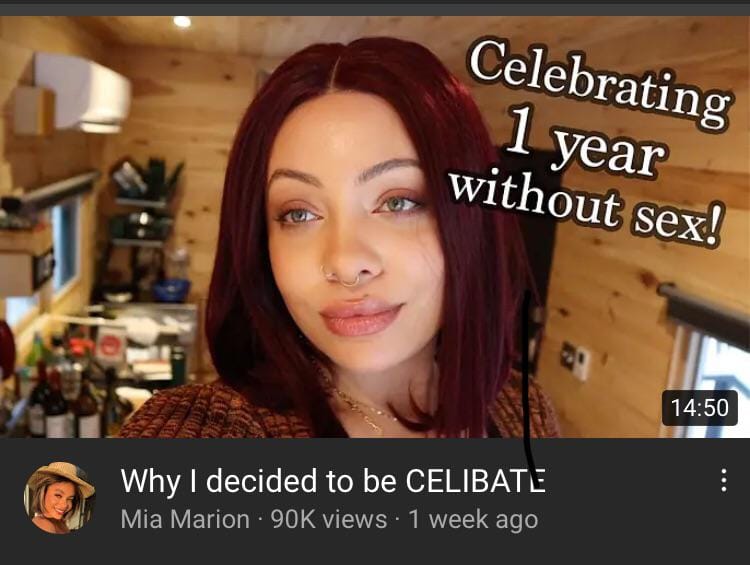
Task: Click the Celebrating overlay text on thumbnail
Action: tap(600, 84)
